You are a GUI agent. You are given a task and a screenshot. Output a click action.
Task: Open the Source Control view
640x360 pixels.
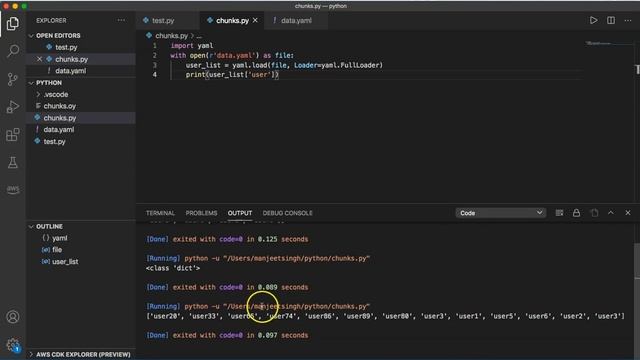pos(13,79)
